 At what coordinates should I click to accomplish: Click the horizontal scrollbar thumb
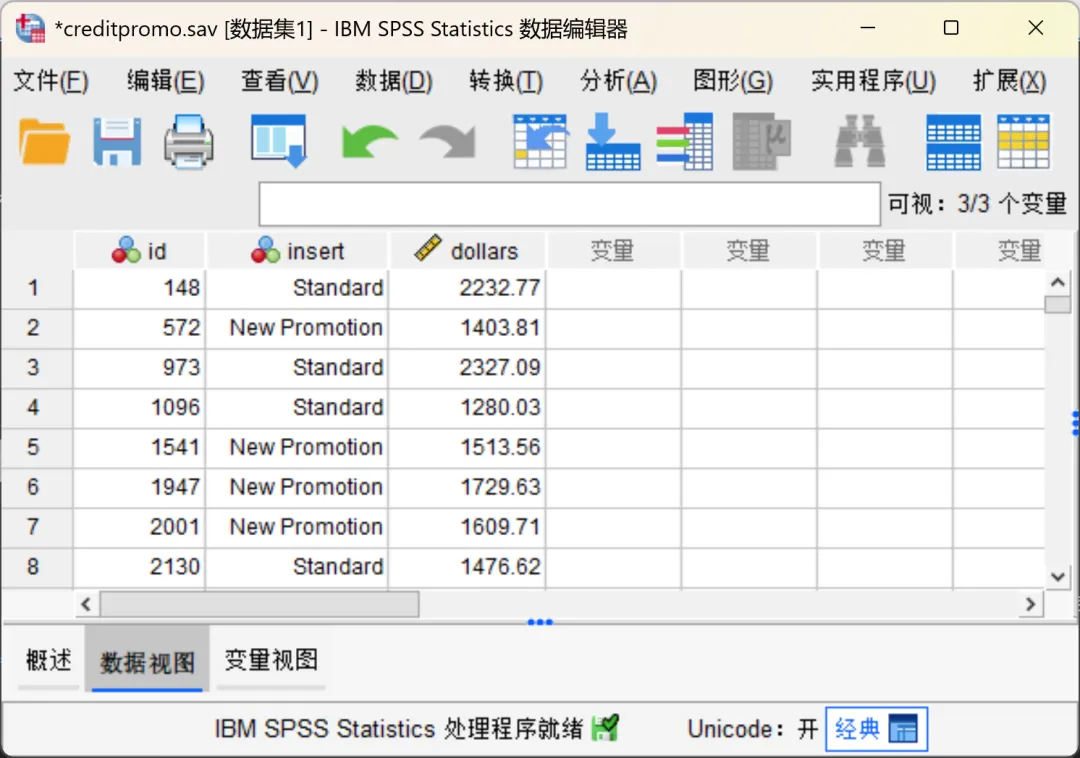click(260, 604)
